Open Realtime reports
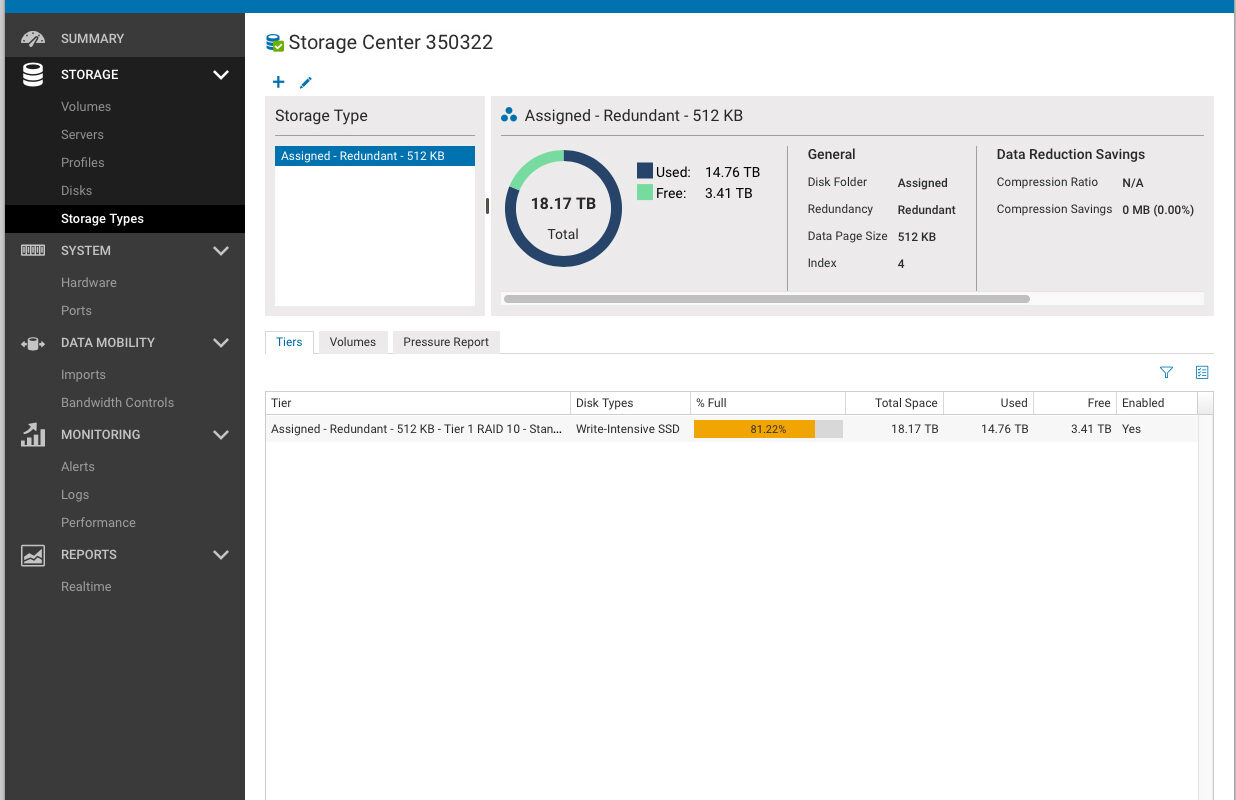The image size is (1236, 800). 86,587
